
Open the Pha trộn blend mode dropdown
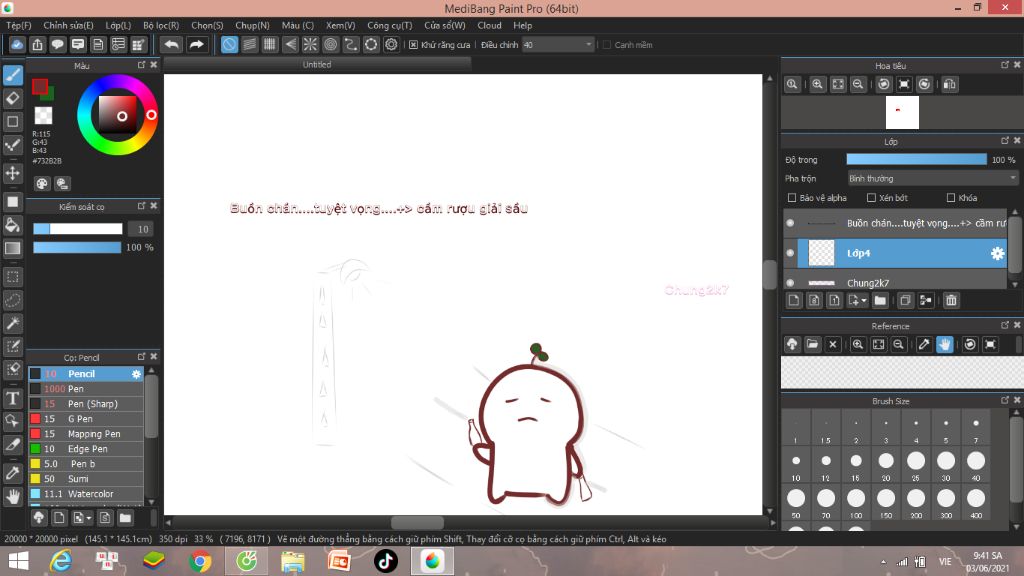(932, 178)
